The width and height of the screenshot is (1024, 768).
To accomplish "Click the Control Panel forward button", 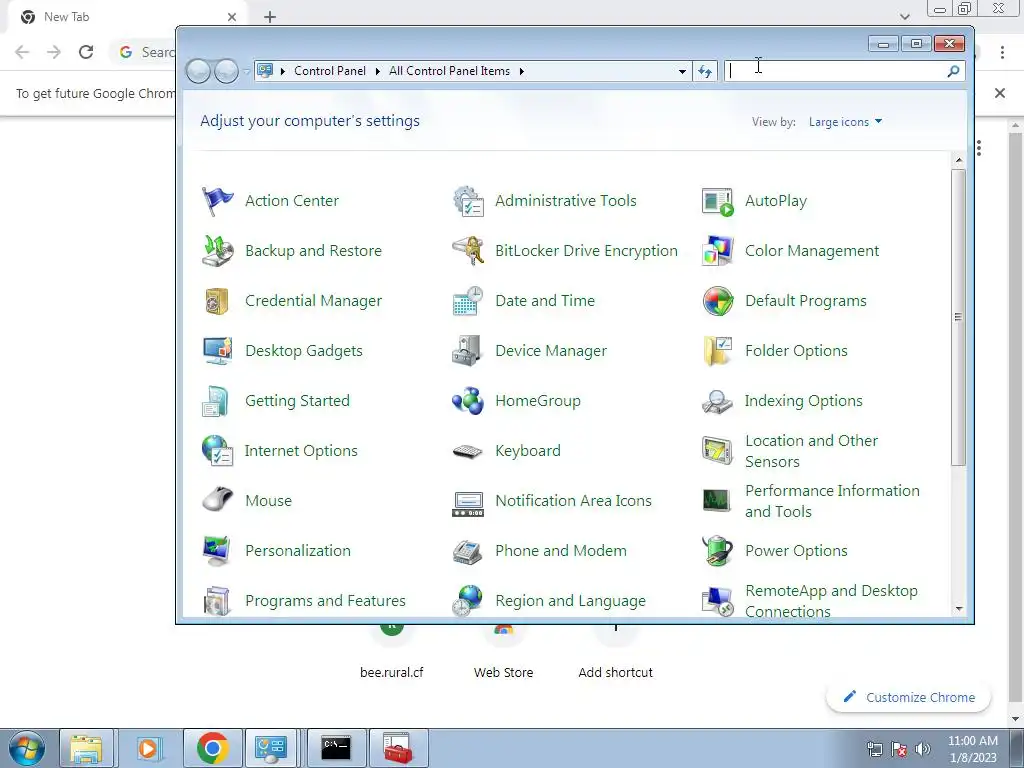I will point(226,71).
